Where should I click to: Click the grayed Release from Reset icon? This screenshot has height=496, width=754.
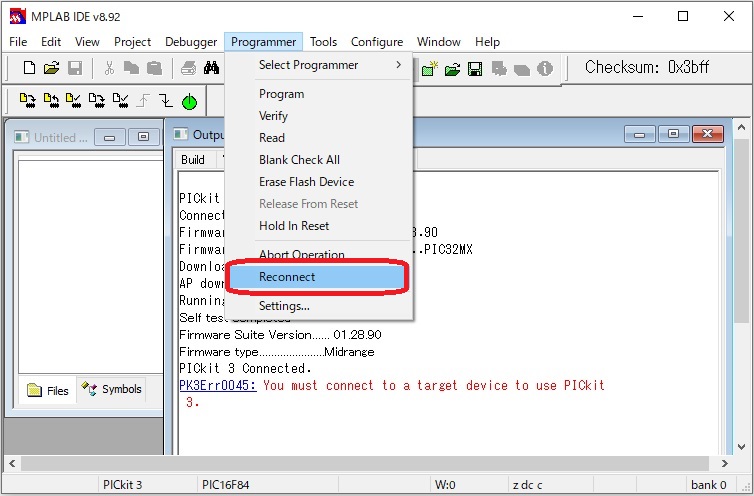pyautogui.click(x=143, y=101)
